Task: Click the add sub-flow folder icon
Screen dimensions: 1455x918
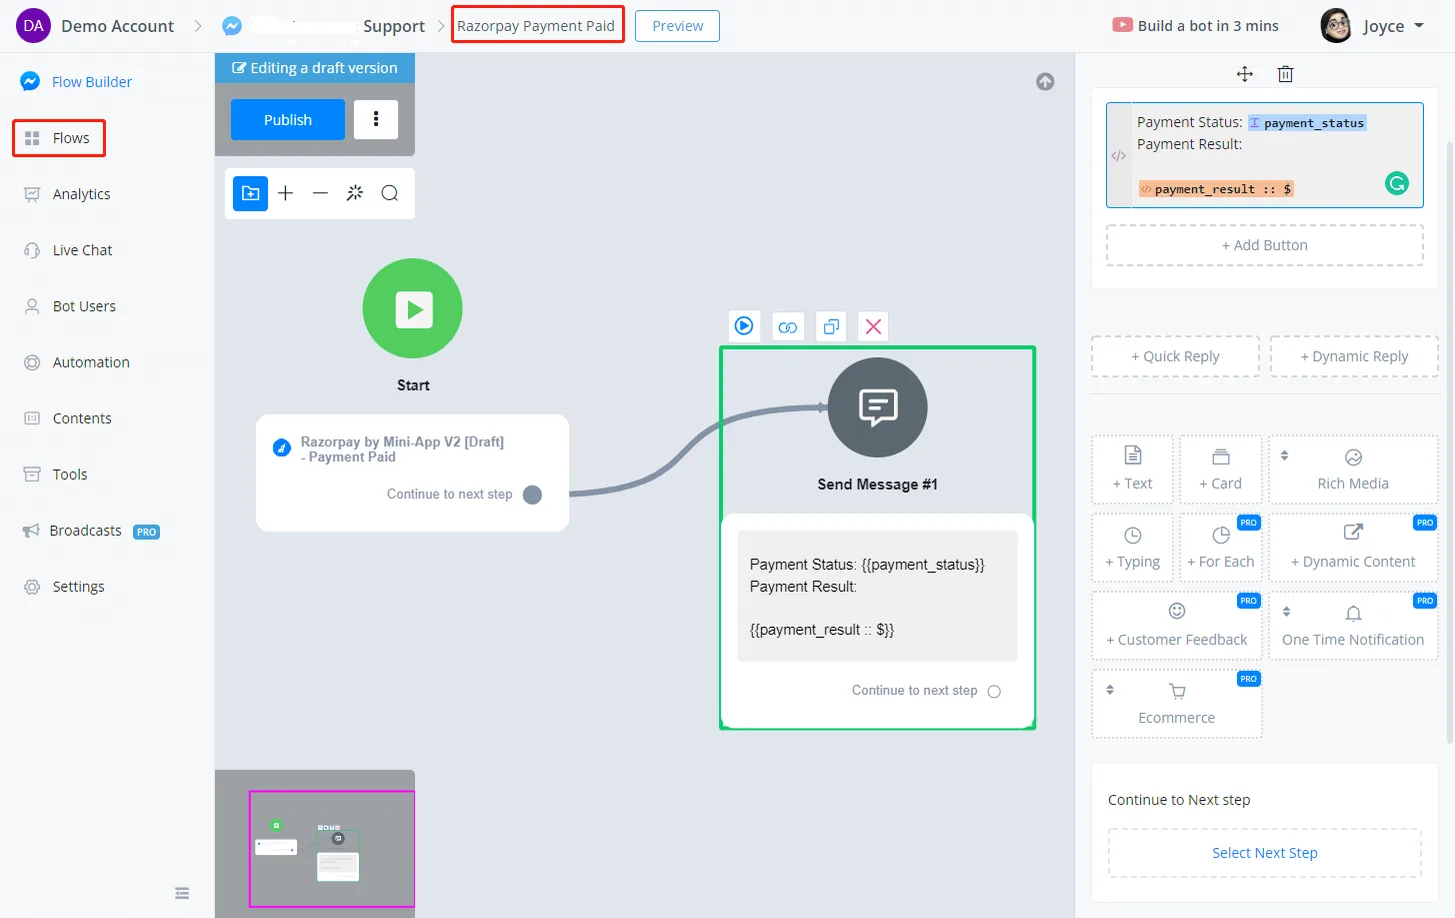Action: (251, 193)
